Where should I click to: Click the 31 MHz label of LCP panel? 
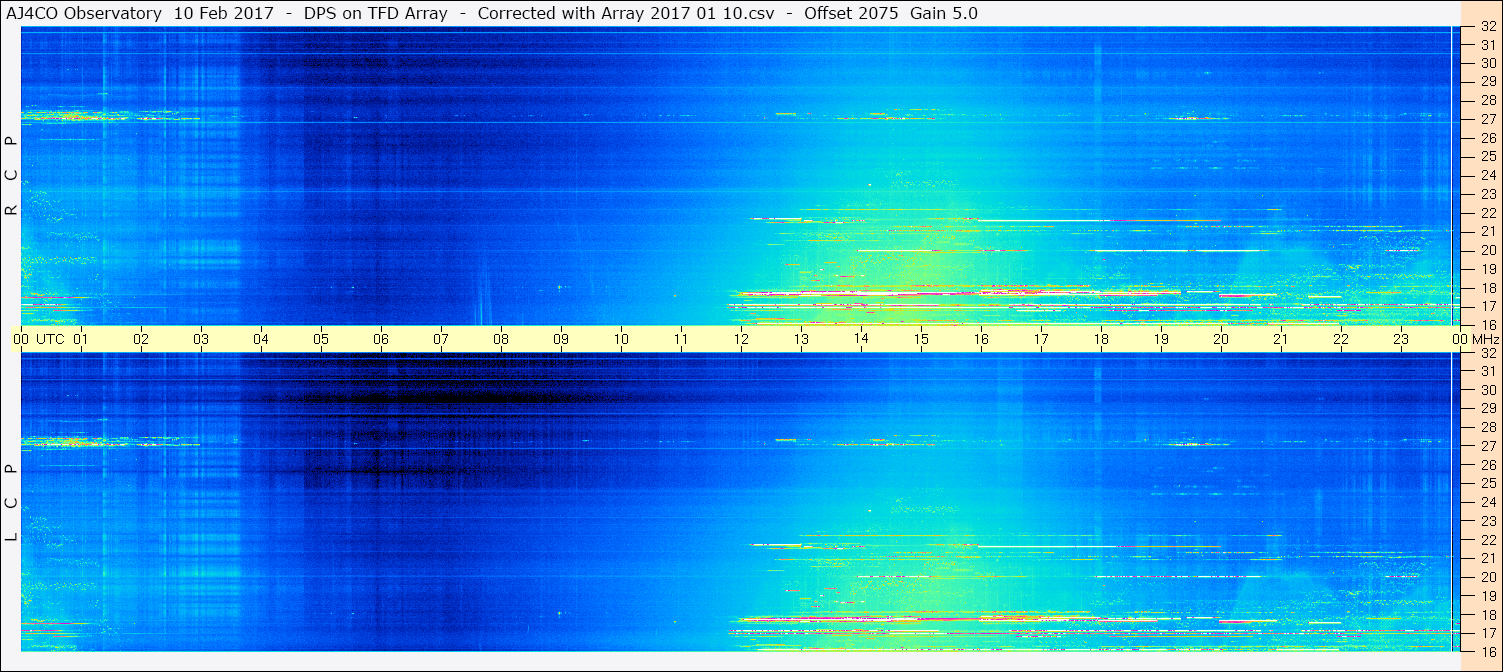click(x=1488, y=372)
